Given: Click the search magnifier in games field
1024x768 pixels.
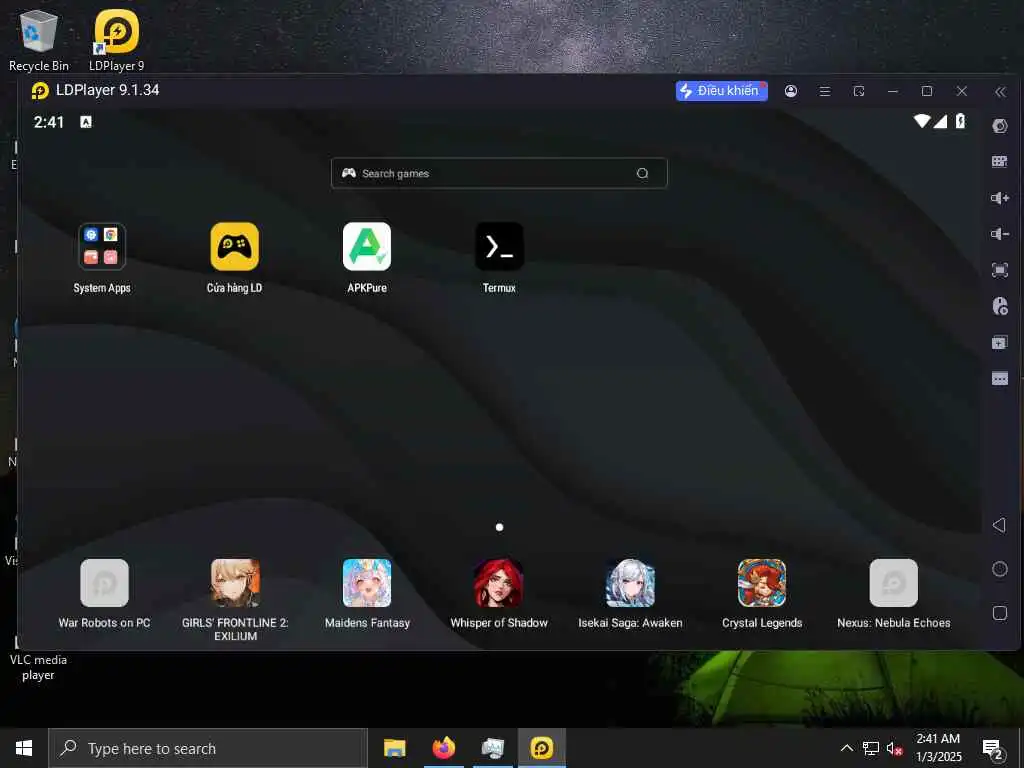Looking at the screenshot, I should click(643, 173).
